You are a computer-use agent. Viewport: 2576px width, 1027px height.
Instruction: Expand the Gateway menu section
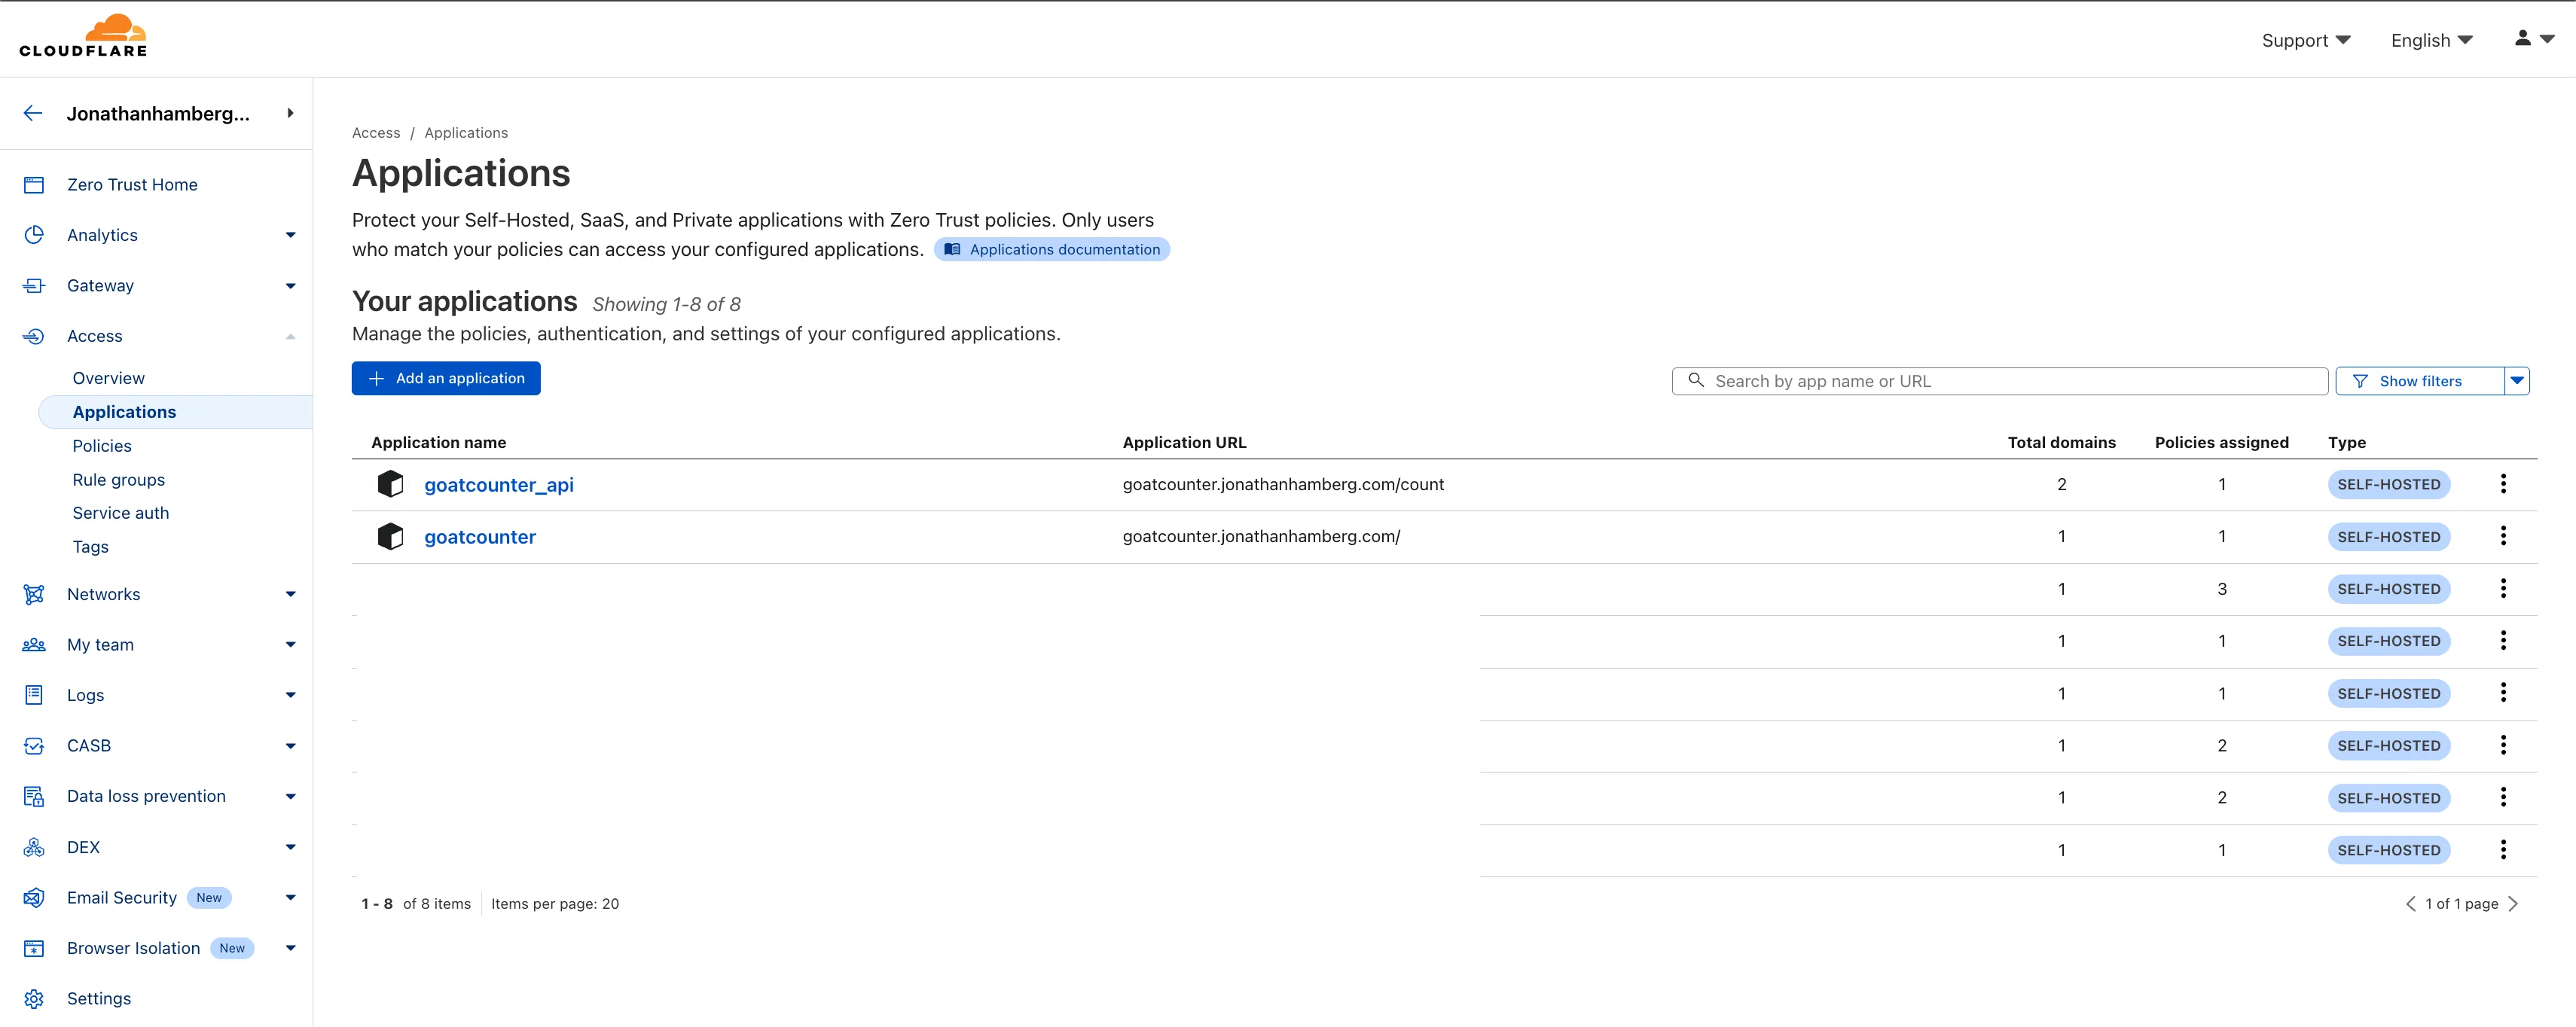click(291, 286)
